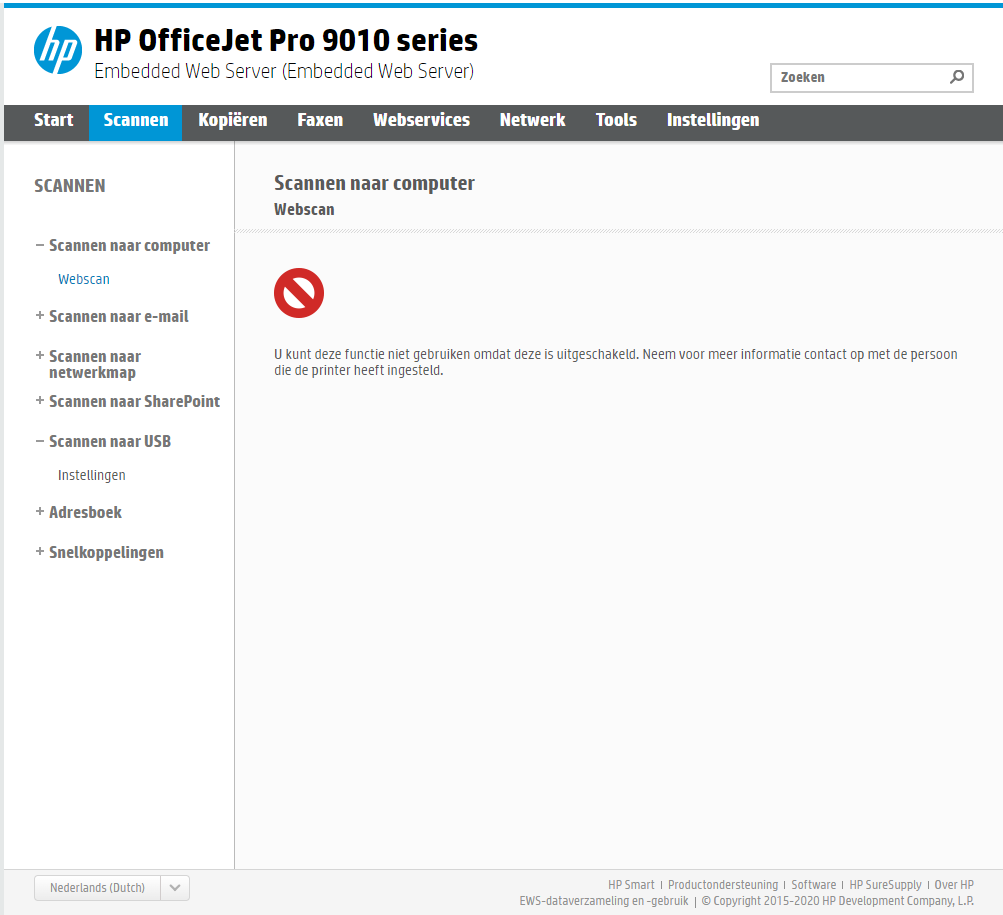Switch to the Kopiëren tab

(x=233, y=120)
